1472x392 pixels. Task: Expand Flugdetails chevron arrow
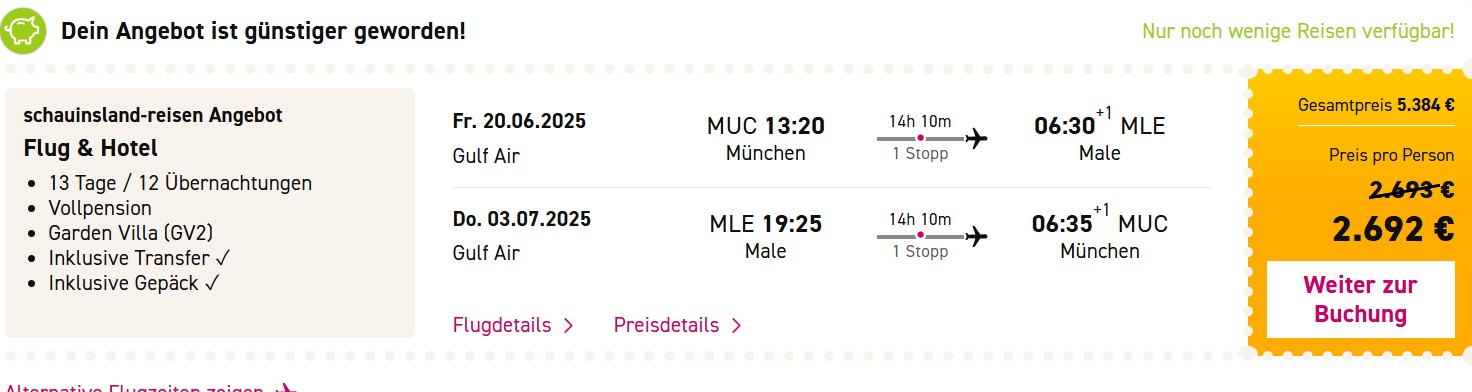(x=569, y=325)
